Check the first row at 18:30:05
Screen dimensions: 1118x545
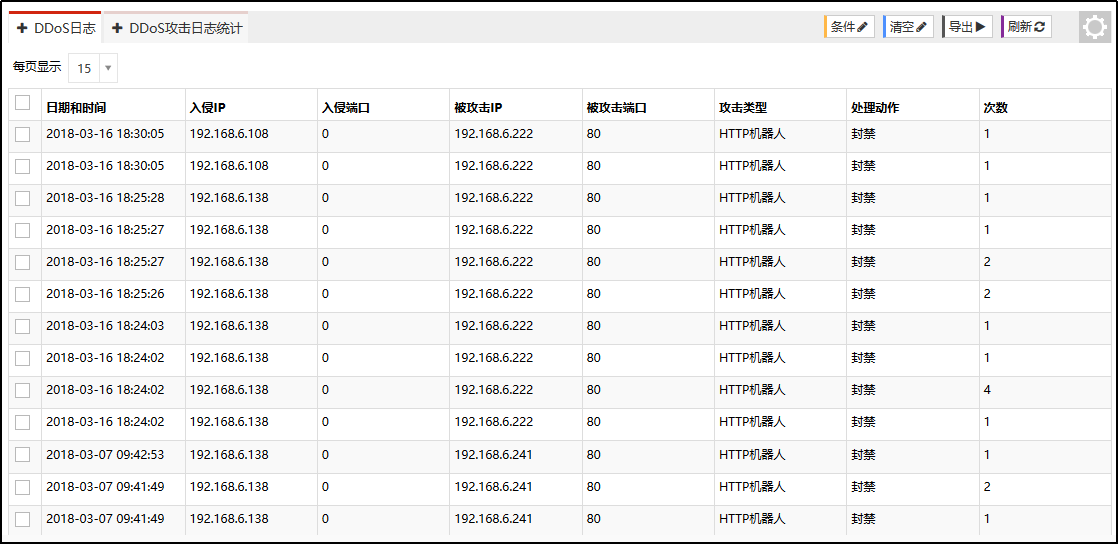[22, 134]
